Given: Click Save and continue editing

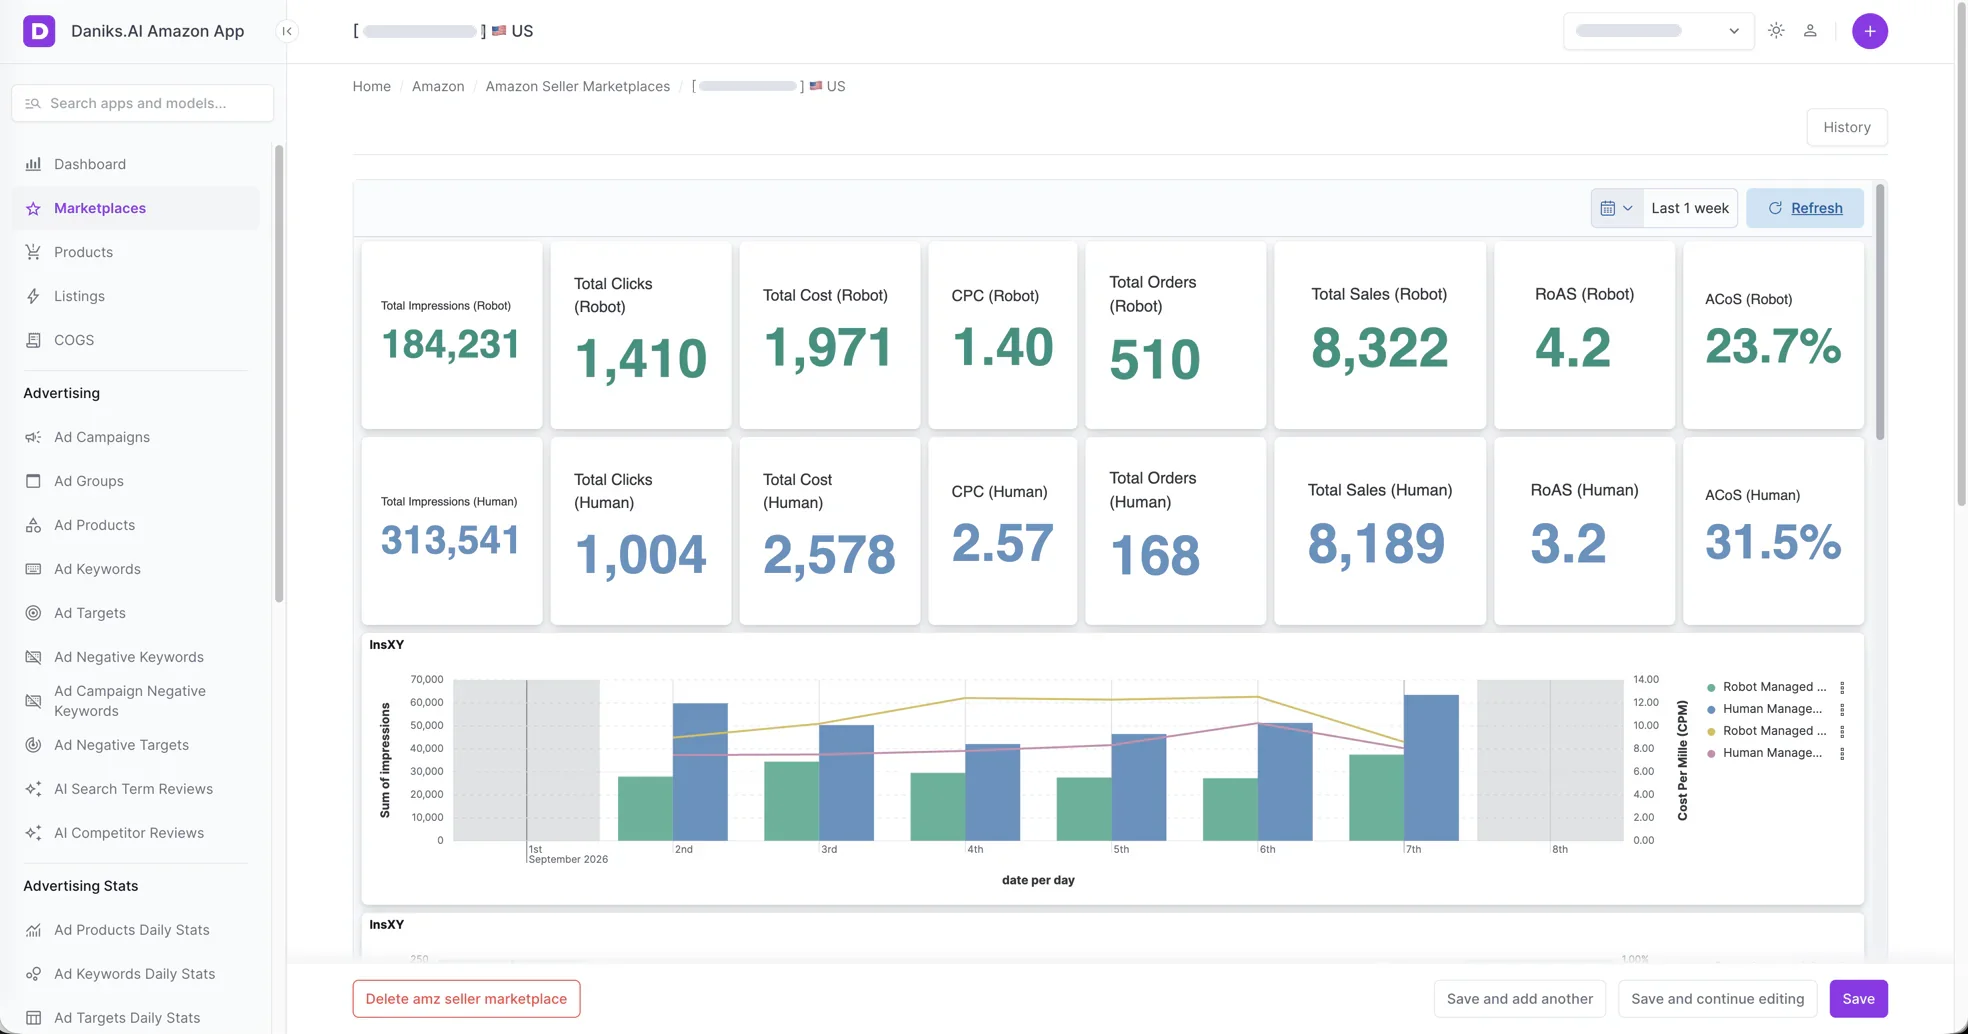Looking at the screenshot, I should click(1717, 998).
